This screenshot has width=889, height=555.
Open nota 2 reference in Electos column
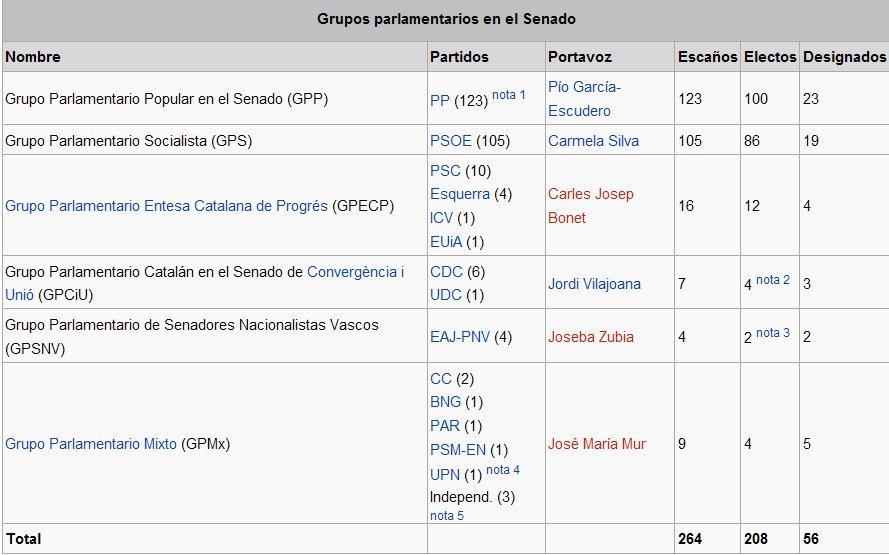click(x=773, y=279)
